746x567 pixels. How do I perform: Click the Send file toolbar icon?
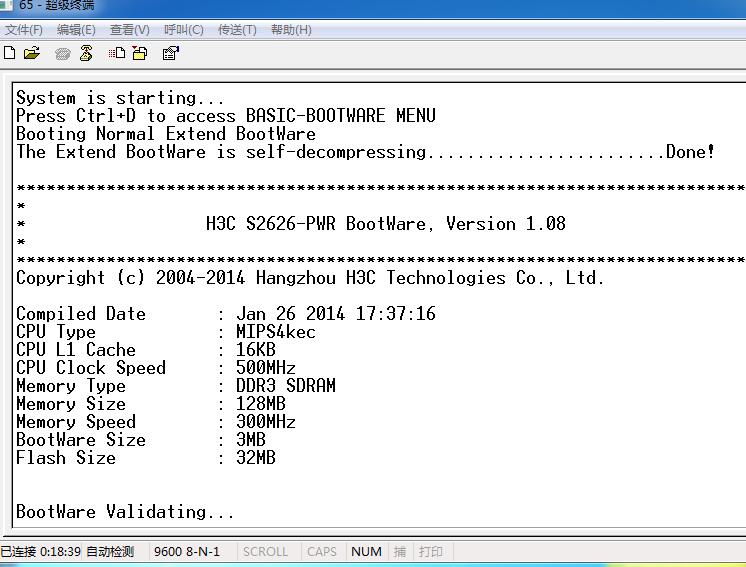pyautogui.click(x=117, y=53)
